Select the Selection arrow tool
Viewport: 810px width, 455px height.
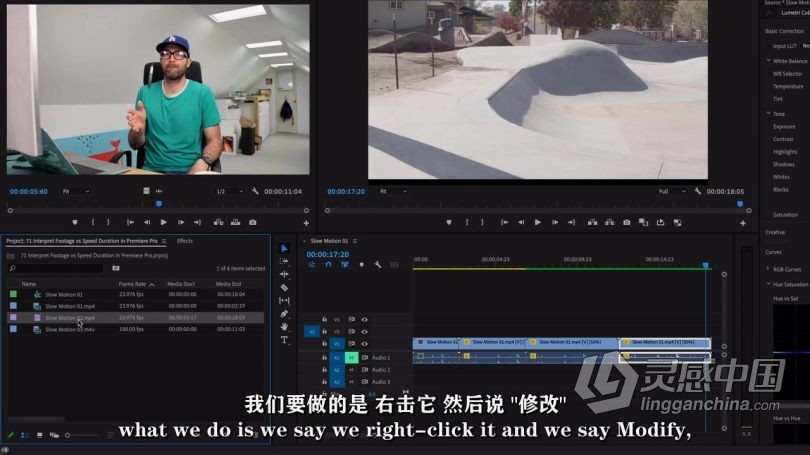[284, 248]
